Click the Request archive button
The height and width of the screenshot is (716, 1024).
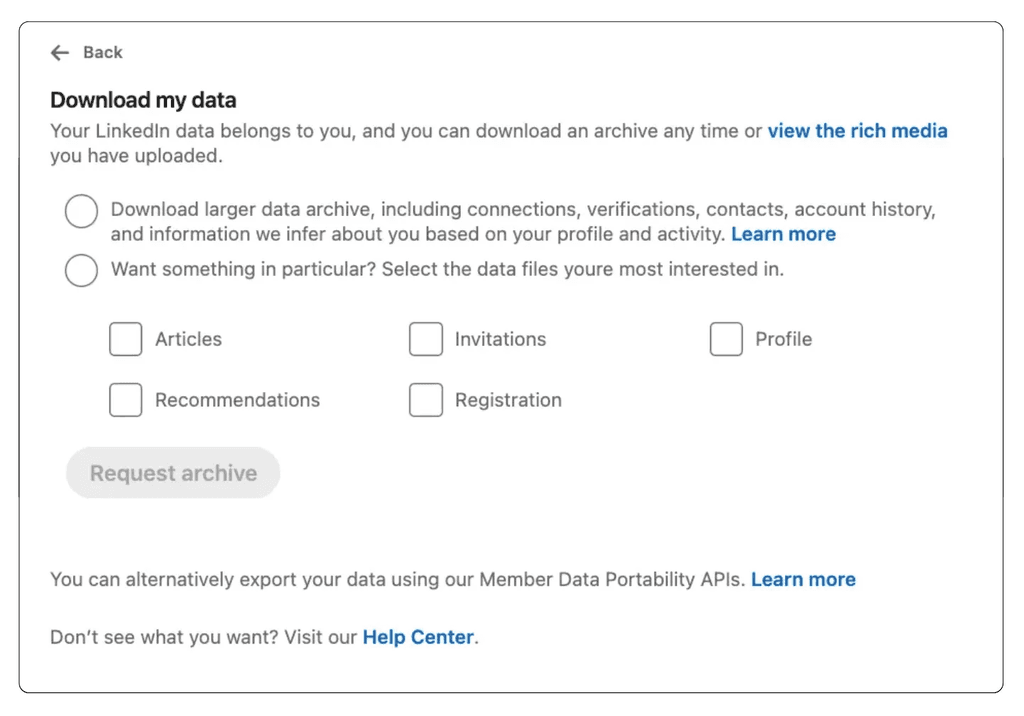pyautogui.click(x=172, y=472)
